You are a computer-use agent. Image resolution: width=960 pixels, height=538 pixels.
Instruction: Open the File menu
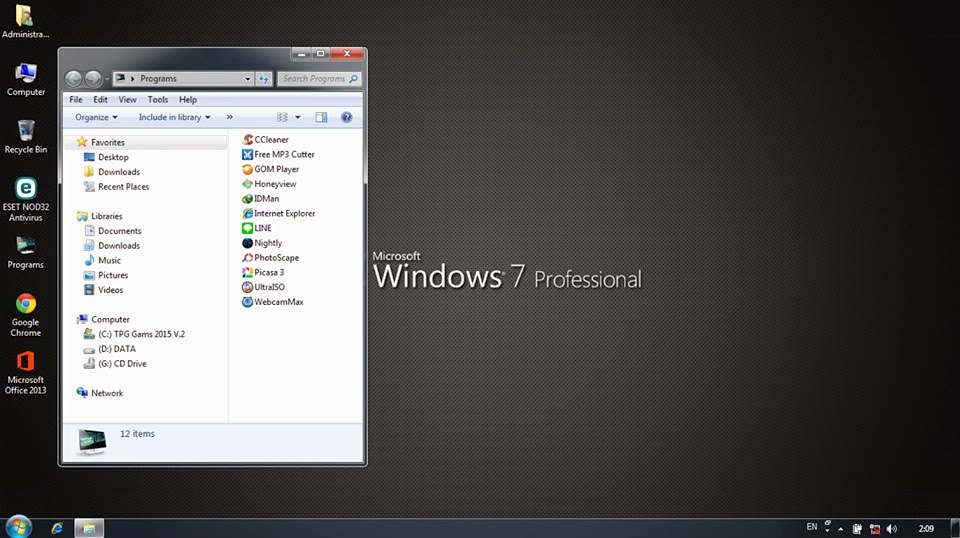[76, 99]
